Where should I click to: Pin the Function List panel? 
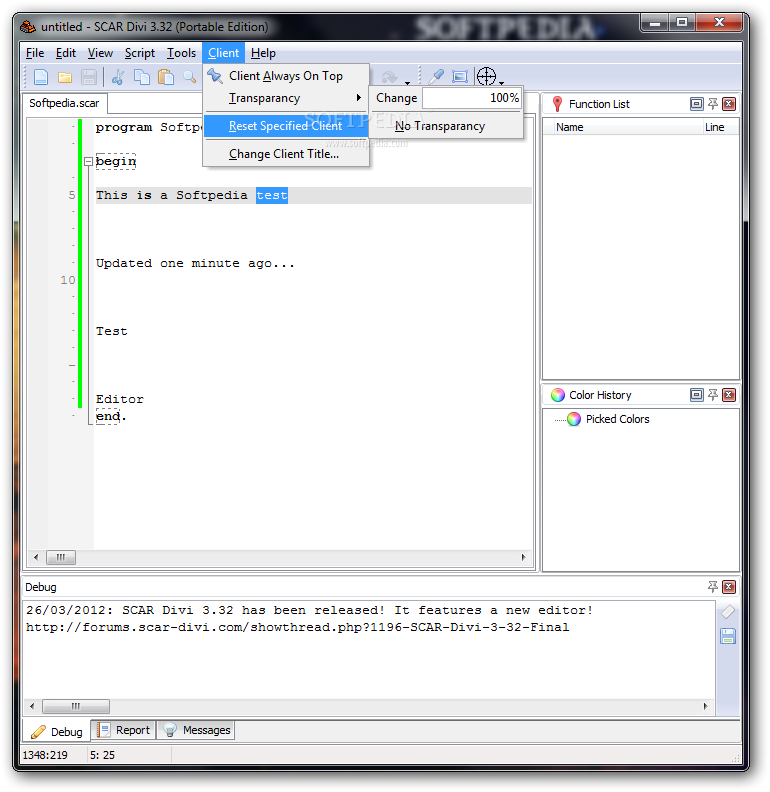(x=712, y=104)
